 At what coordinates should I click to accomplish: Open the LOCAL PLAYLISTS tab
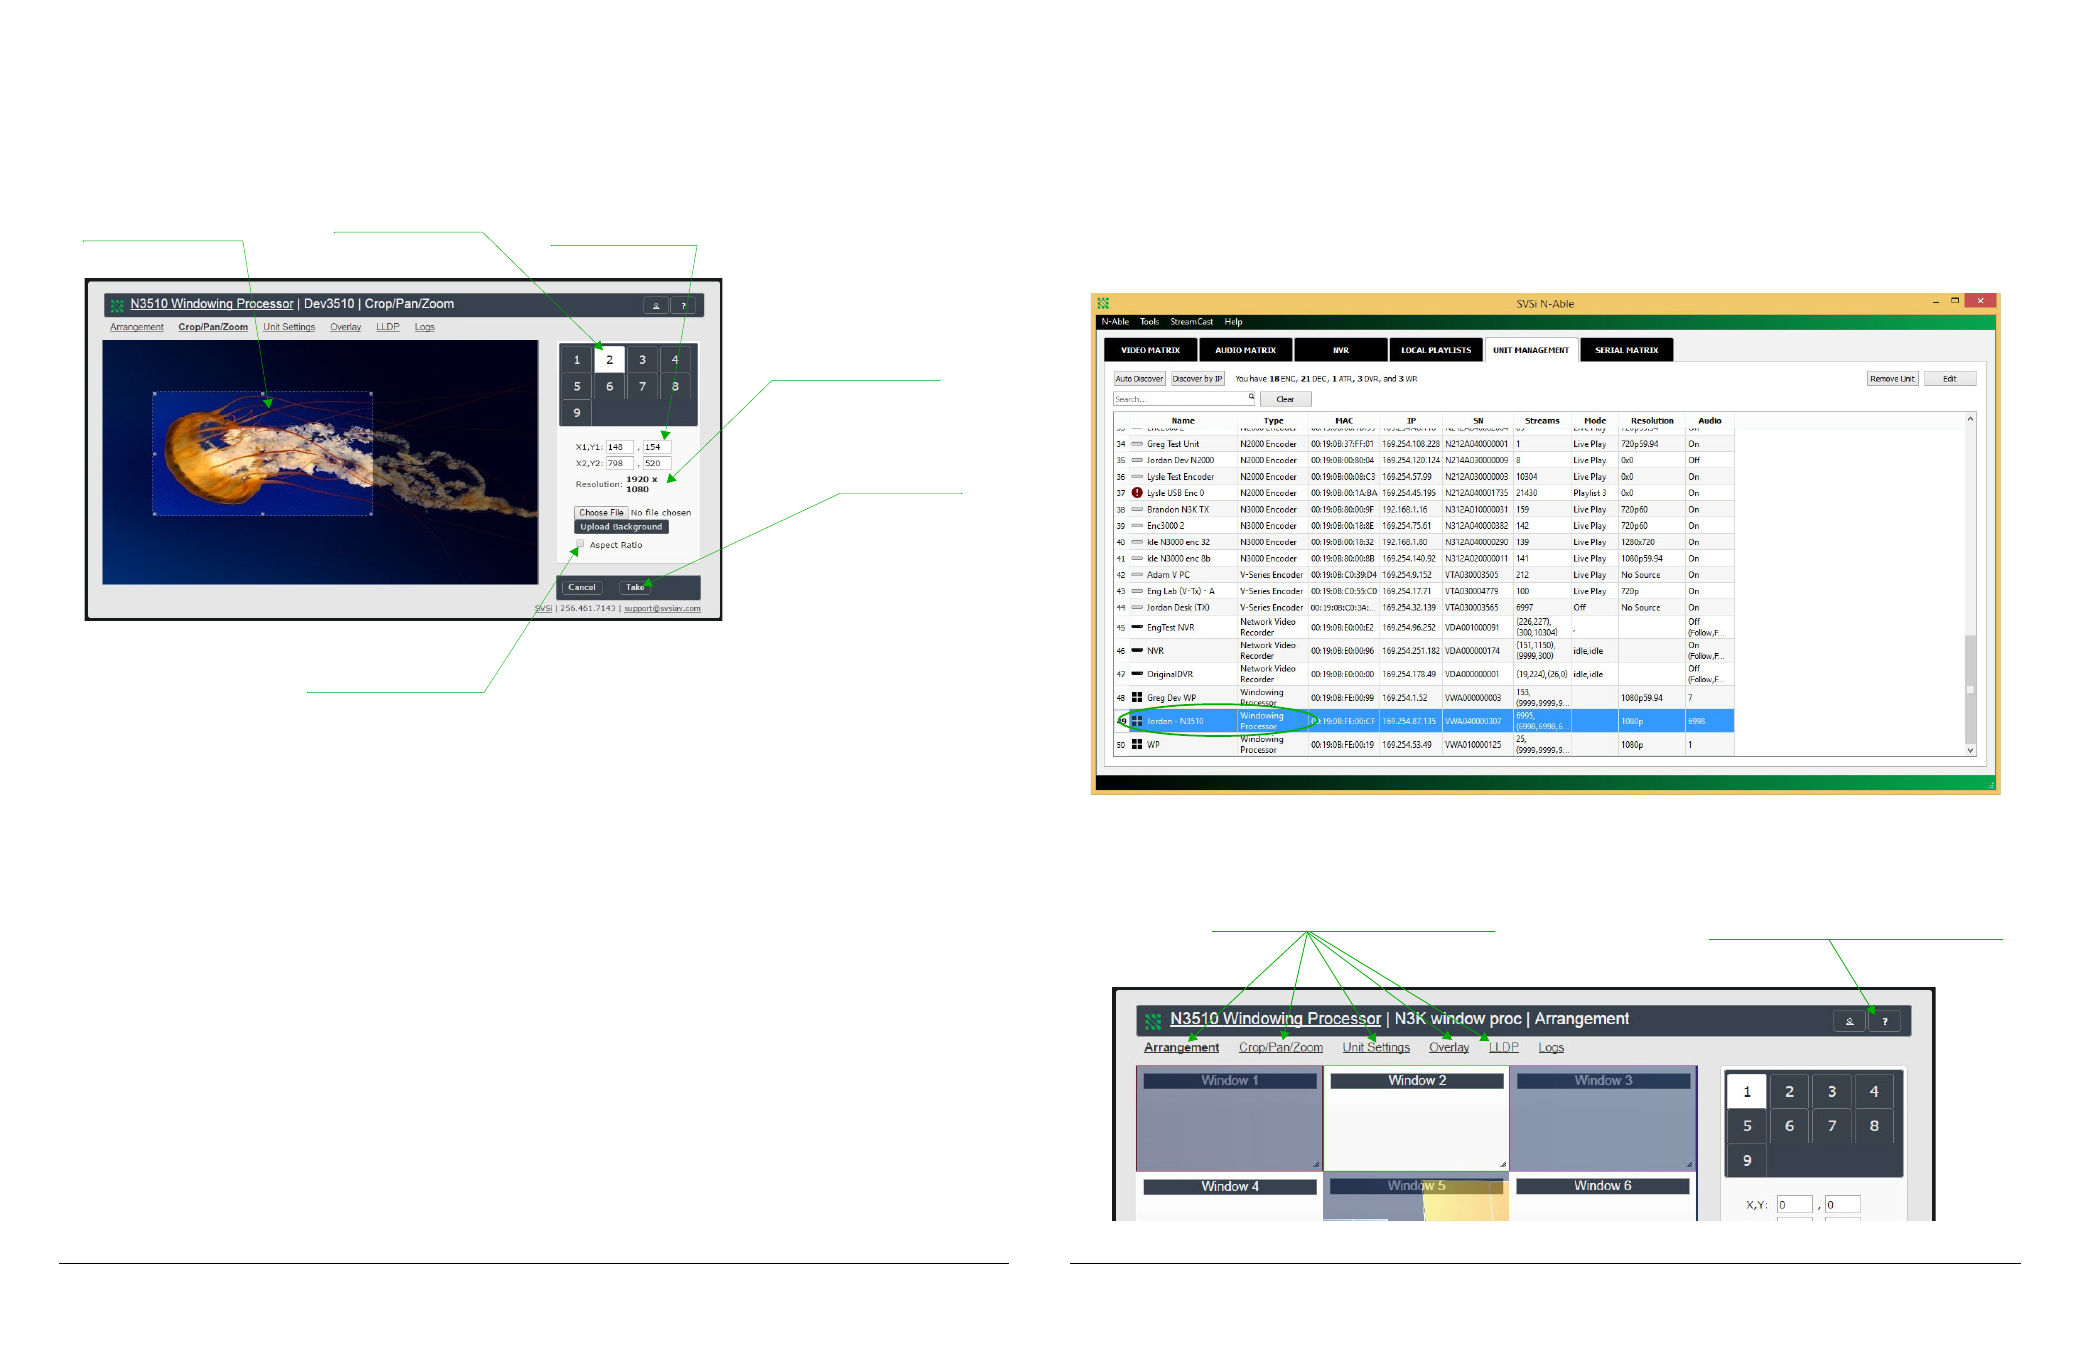coord(1436,350)
